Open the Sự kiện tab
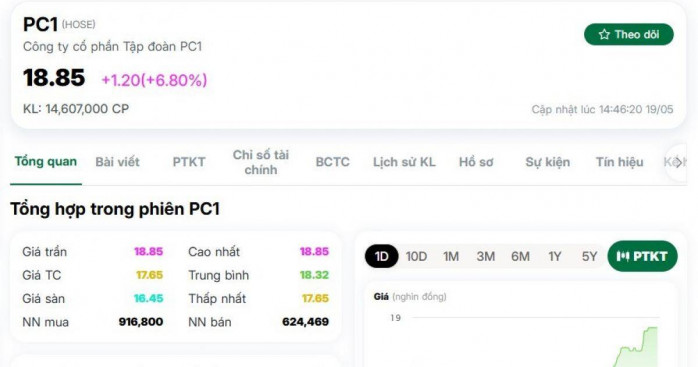This screenshot has width=698, height=367. click(548, 162)
